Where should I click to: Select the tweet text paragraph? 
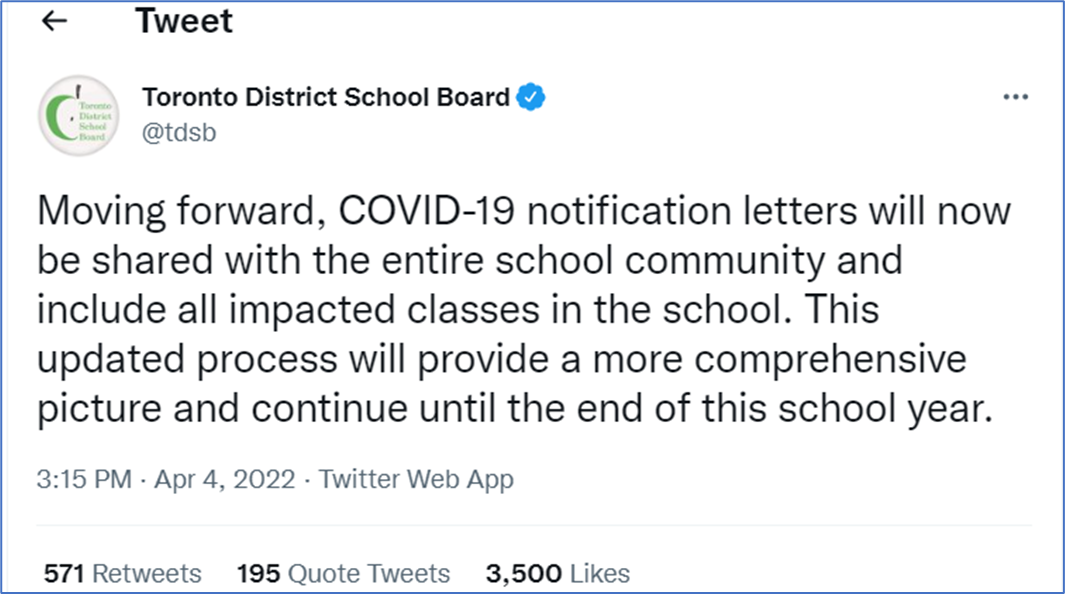coord(524,310)
